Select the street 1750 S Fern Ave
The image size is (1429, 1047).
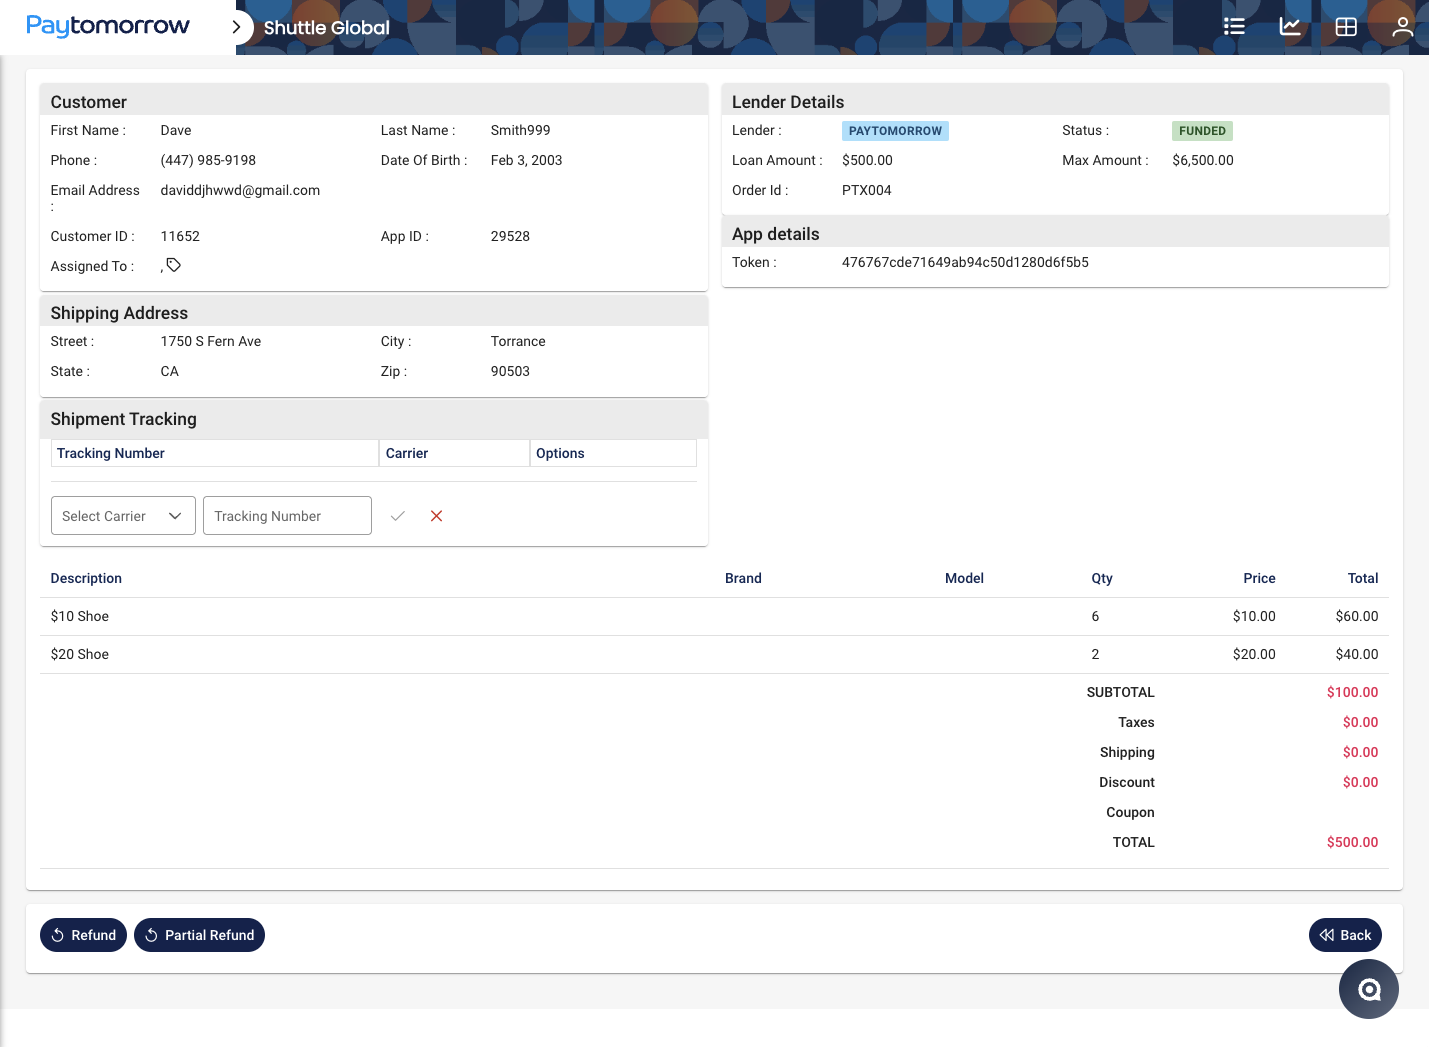pos(211,341)
